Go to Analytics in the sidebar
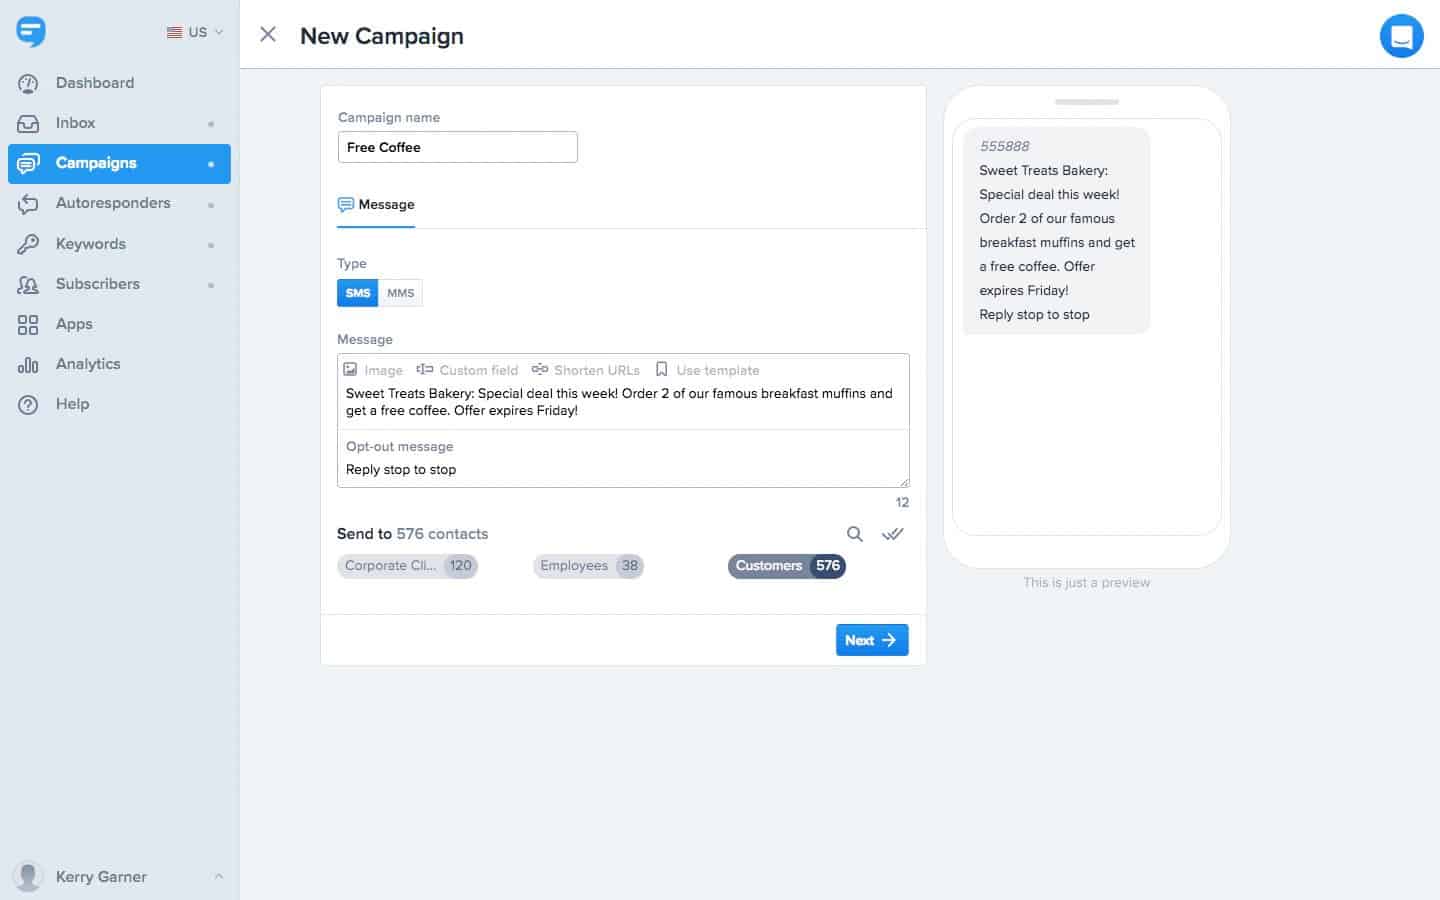 click(x=88, y=364)
